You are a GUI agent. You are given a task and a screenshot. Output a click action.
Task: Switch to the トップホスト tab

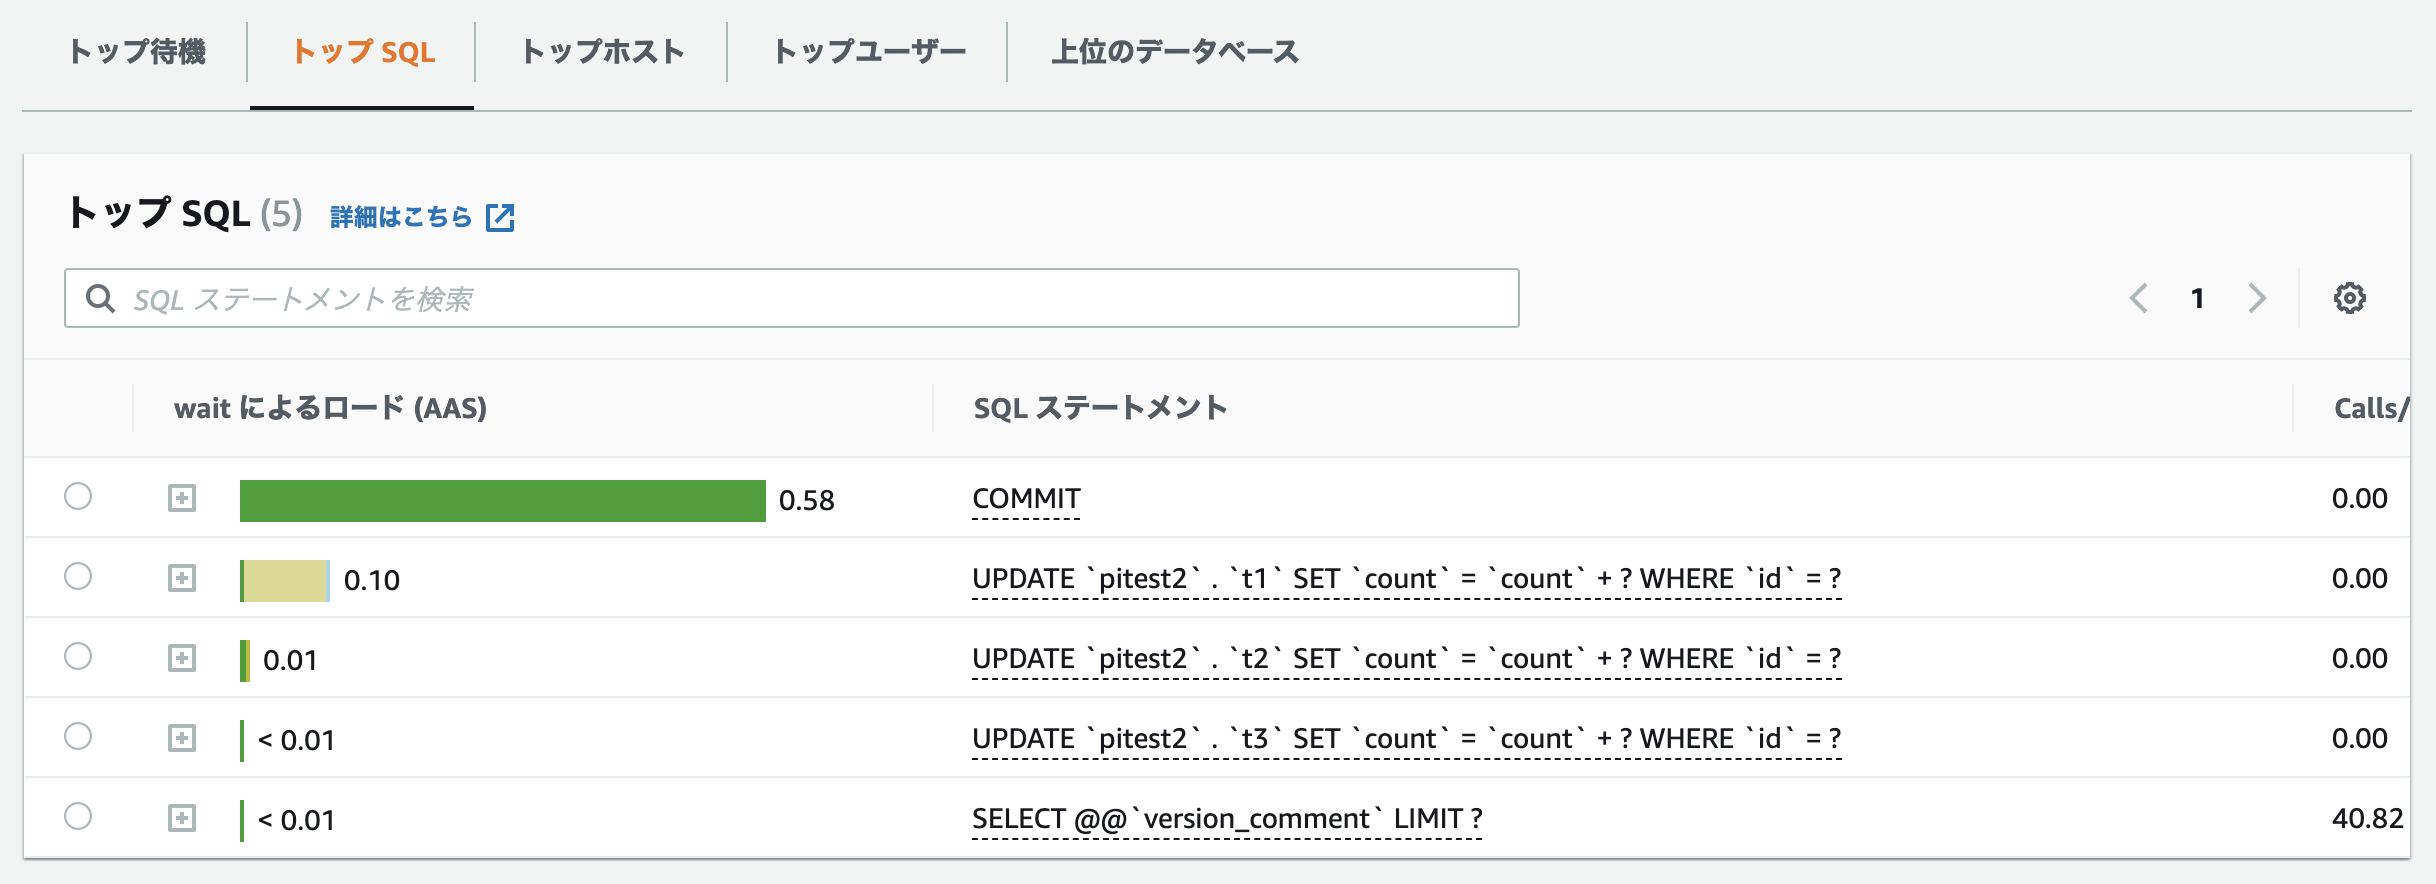[602, 52]
